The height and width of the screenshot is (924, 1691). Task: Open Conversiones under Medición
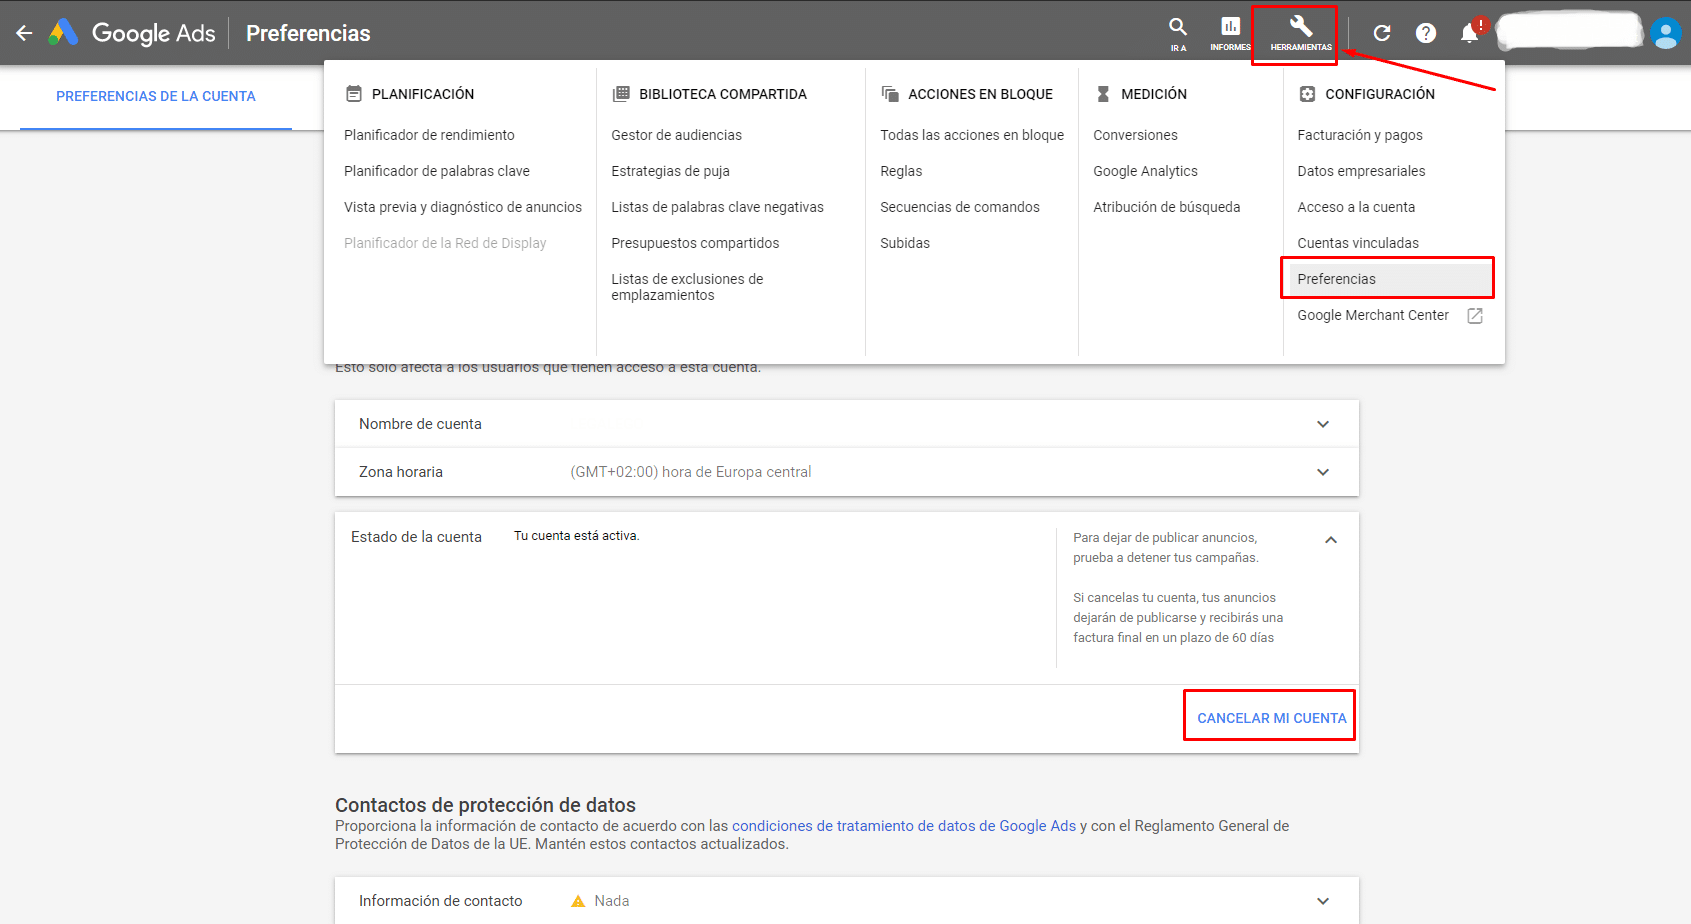point(1135,135)
